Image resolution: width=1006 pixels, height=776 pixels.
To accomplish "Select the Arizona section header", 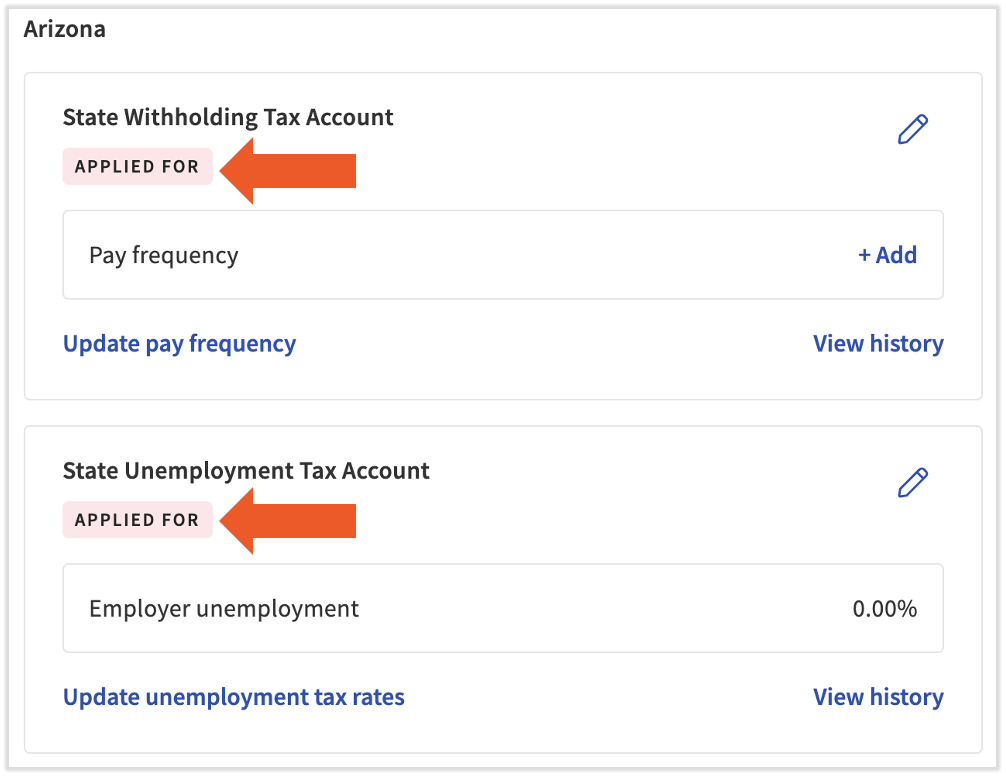I will (64, 29).
